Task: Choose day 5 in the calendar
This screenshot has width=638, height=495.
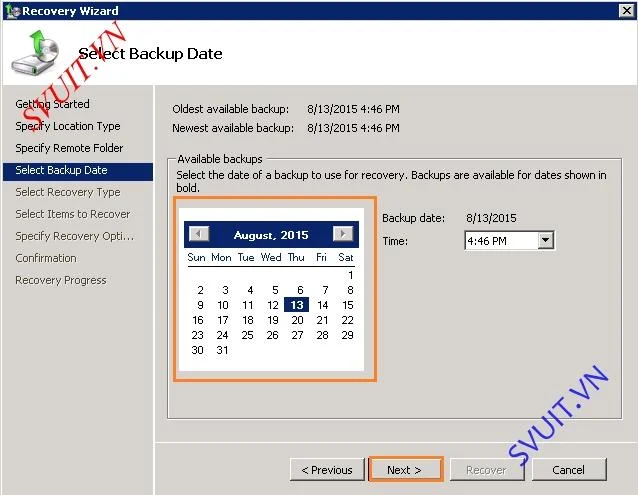Action: pos(275,290)
